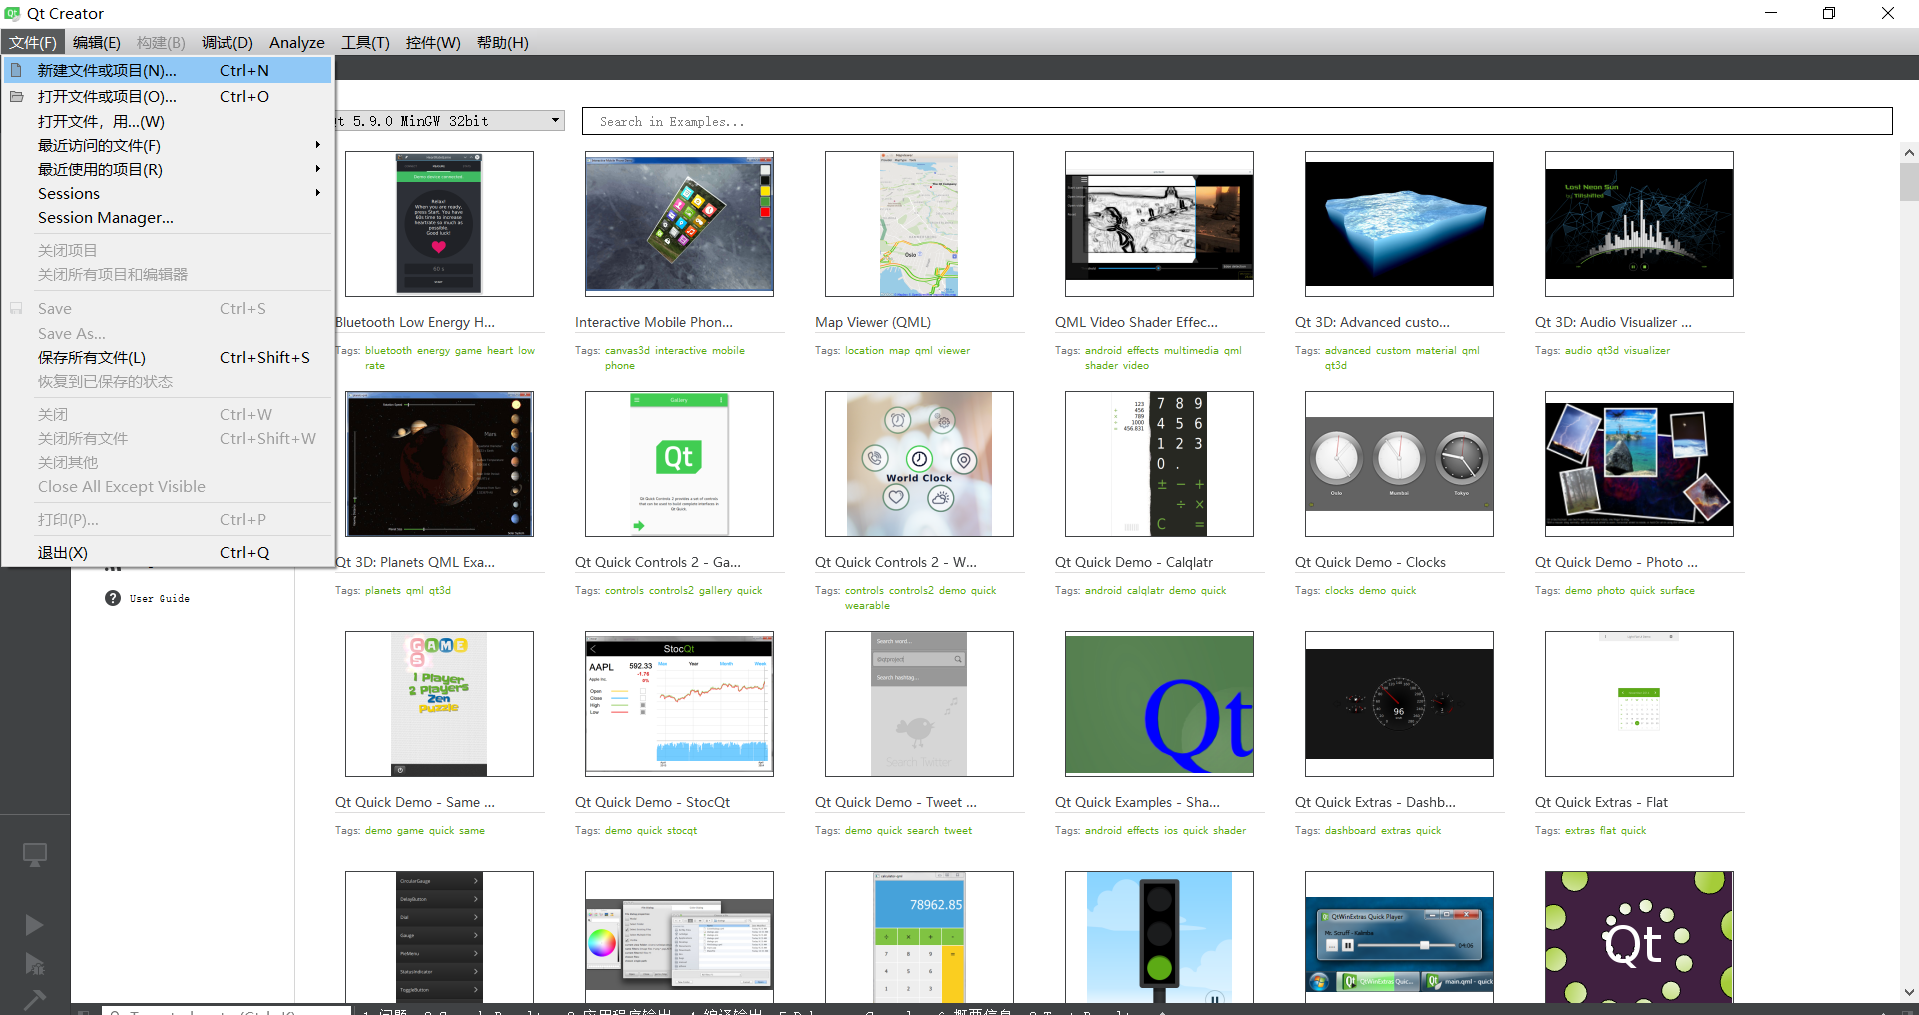Click the examples scrollbar down arrow
The height and width of the screenshot is (1015, 1919).
click(1909, 992)
